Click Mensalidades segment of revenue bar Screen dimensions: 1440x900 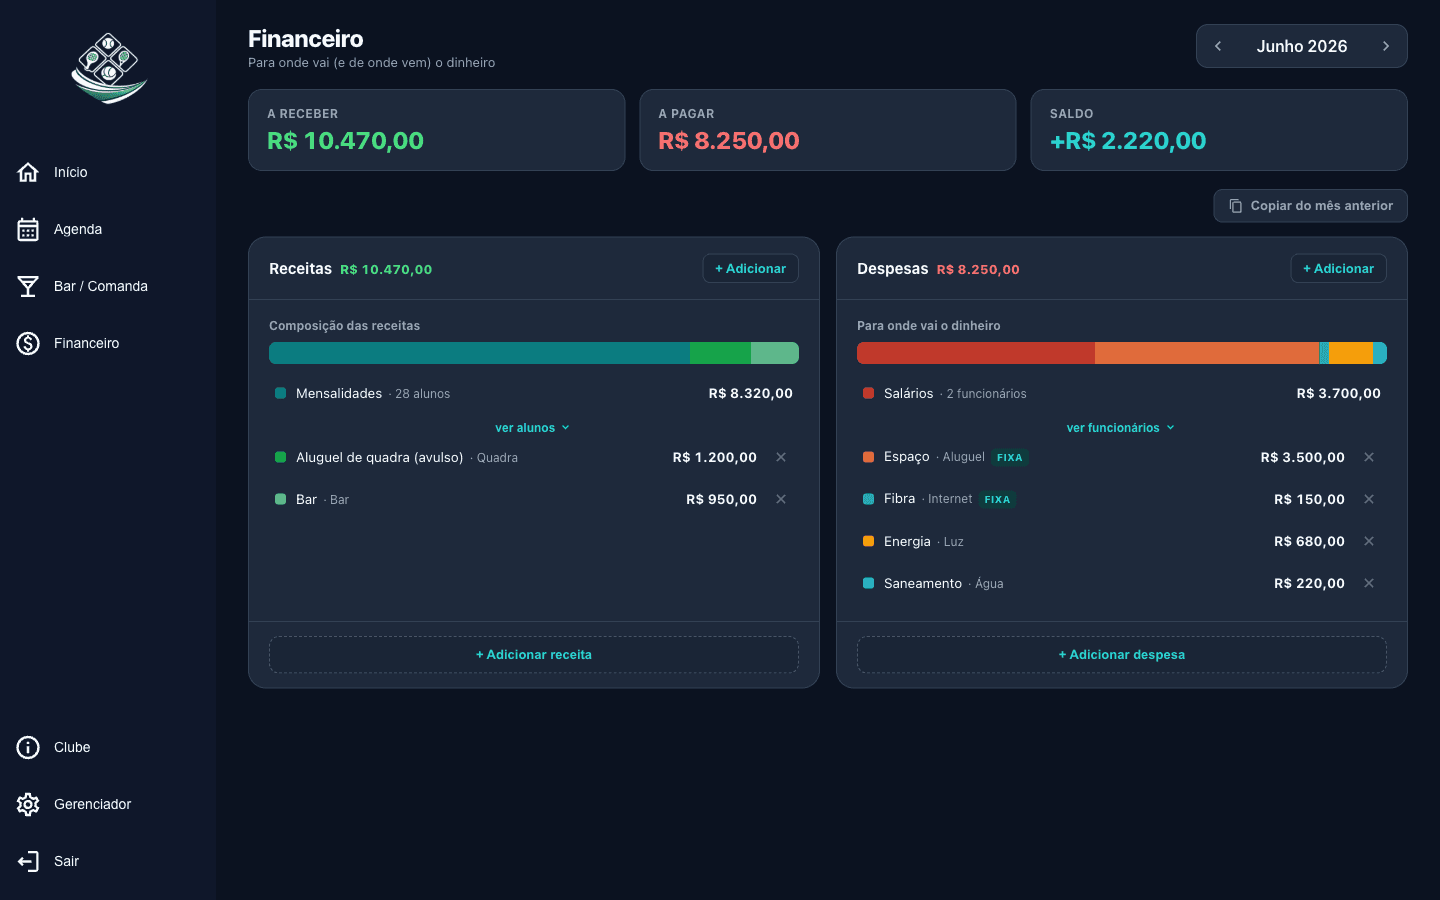click(479, 353)
